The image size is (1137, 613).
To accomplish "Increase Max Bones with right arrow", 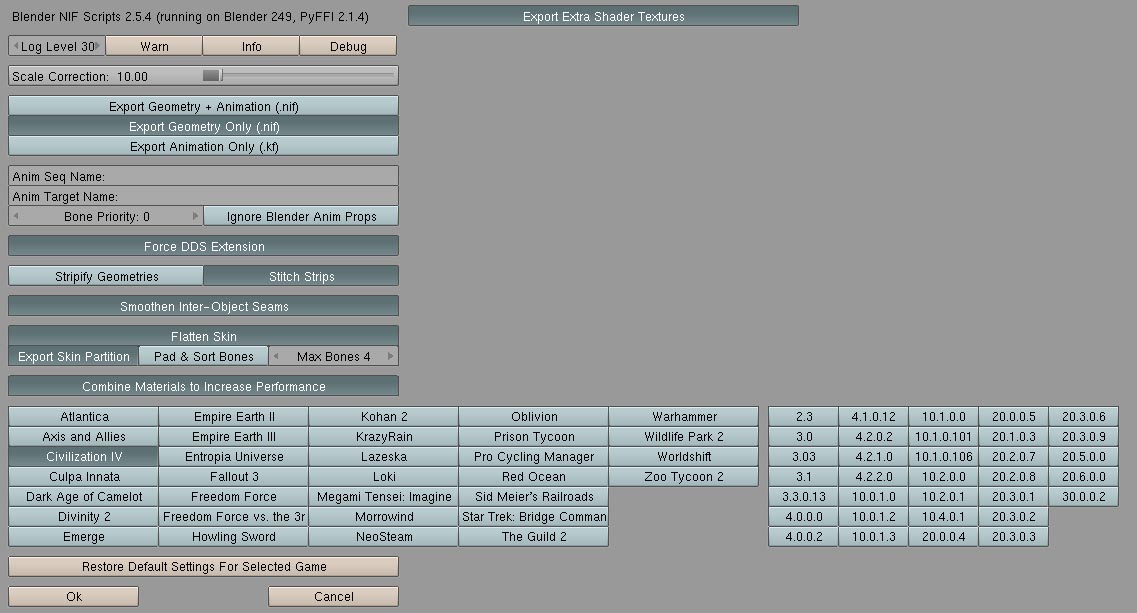I will pyautogui.click(x=391, y=355).
